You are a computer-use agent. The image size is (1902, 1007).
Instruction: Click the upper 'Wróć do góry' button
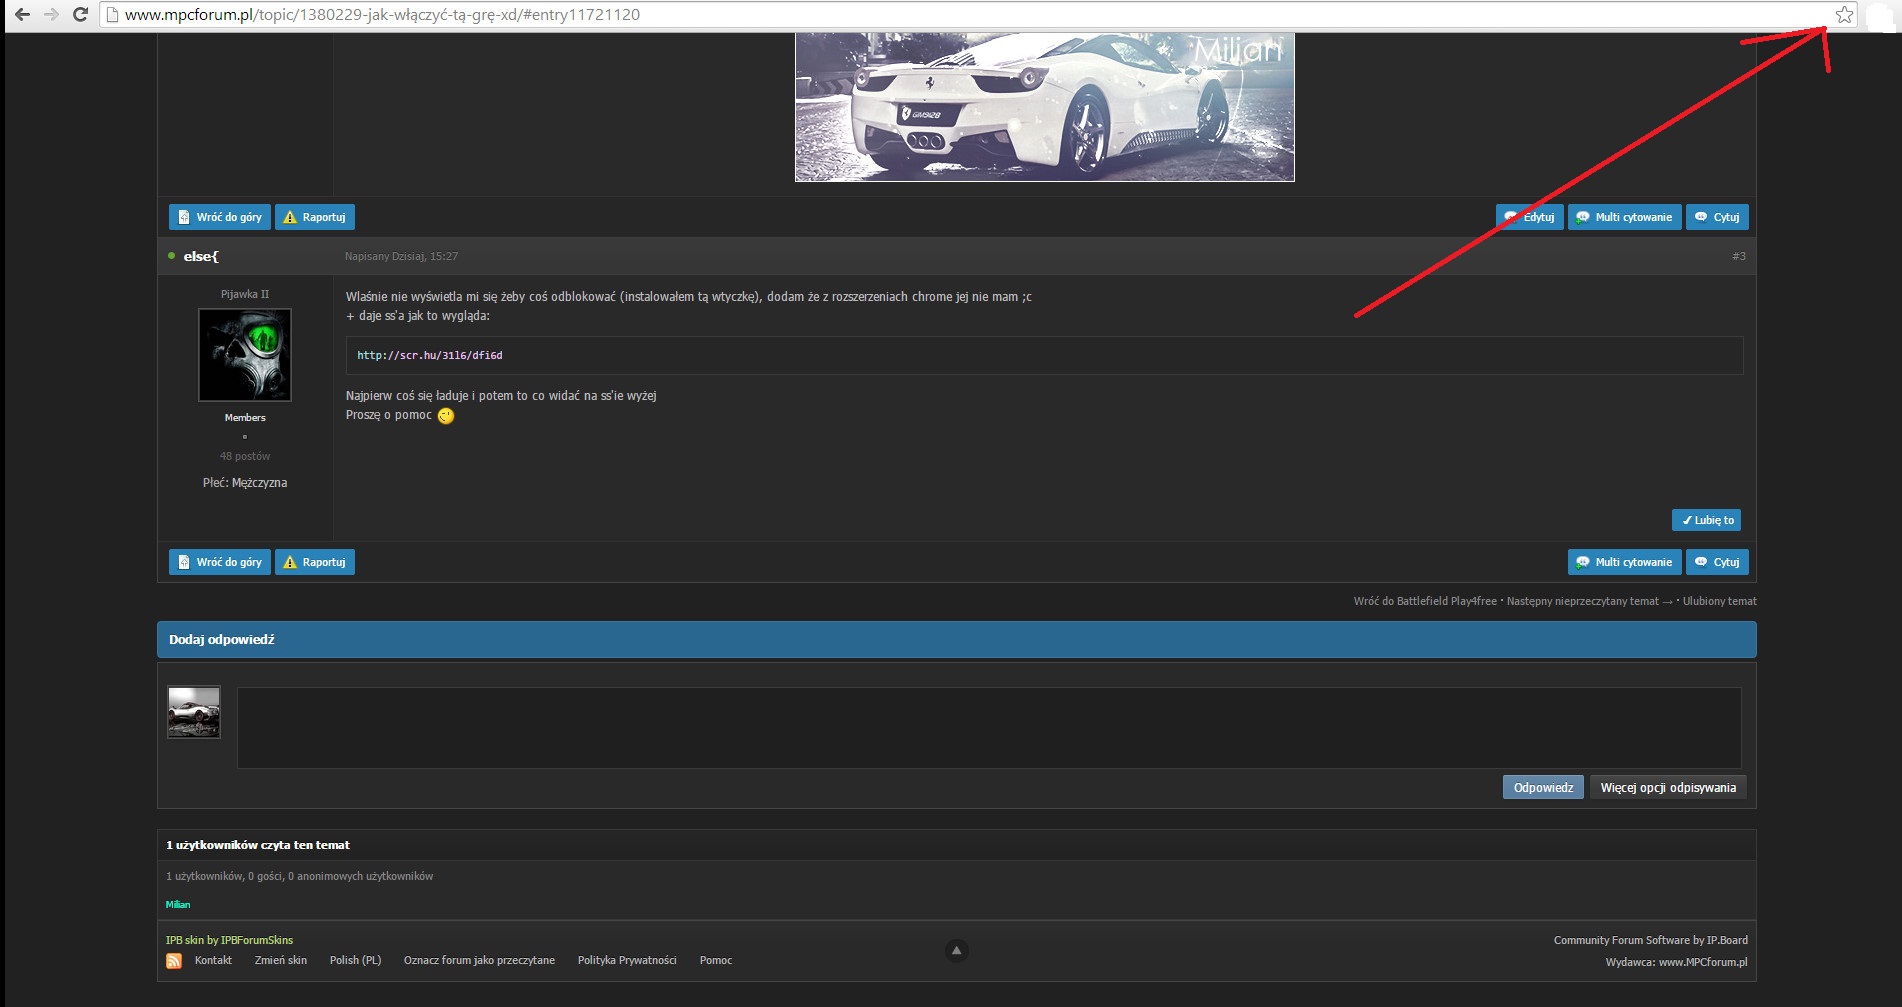[x=220, y=217]
